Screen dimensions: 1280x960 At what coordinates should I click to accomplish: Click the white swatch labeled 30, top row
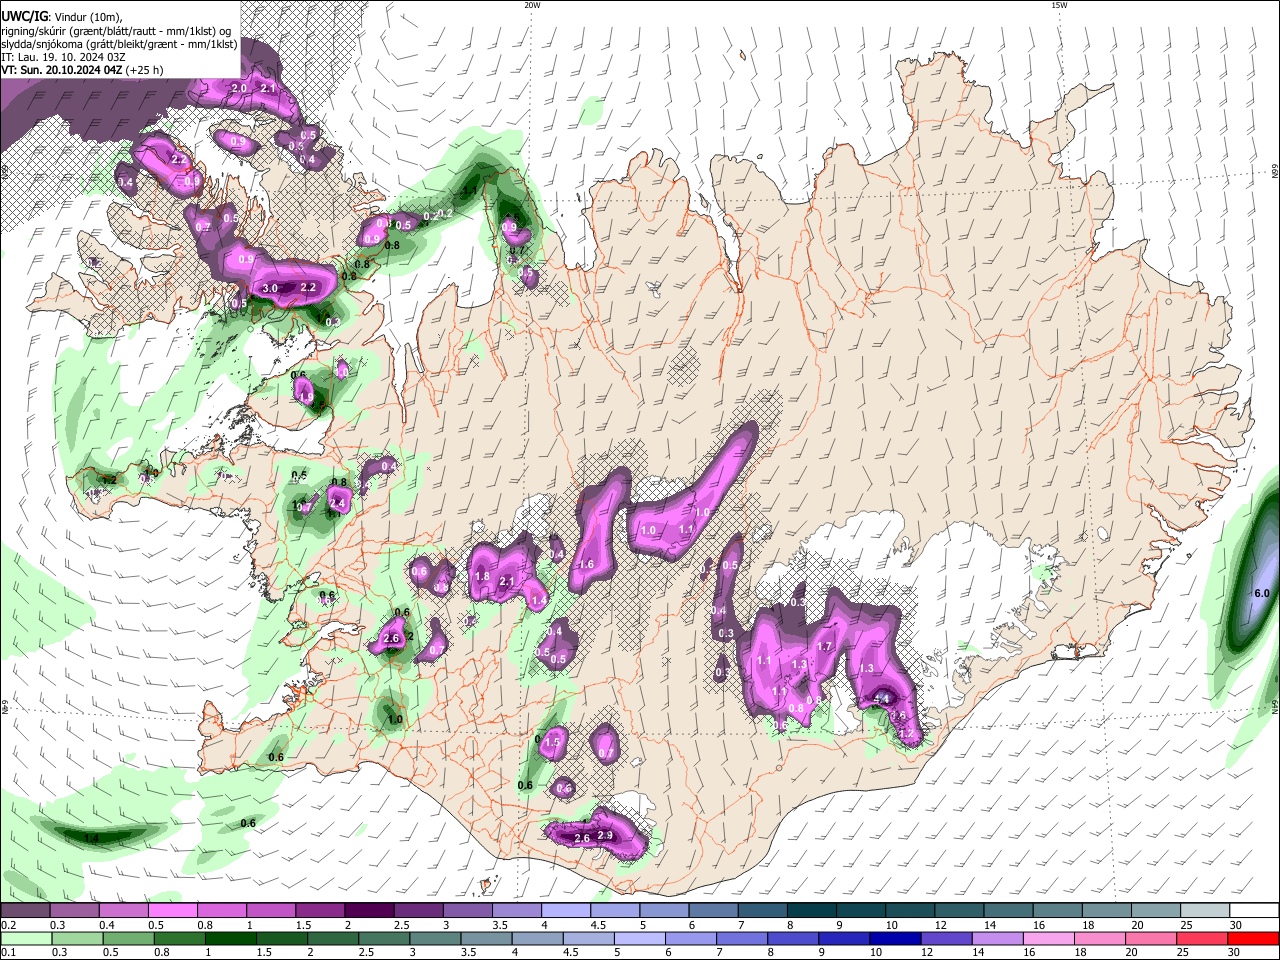point(1254,911)
